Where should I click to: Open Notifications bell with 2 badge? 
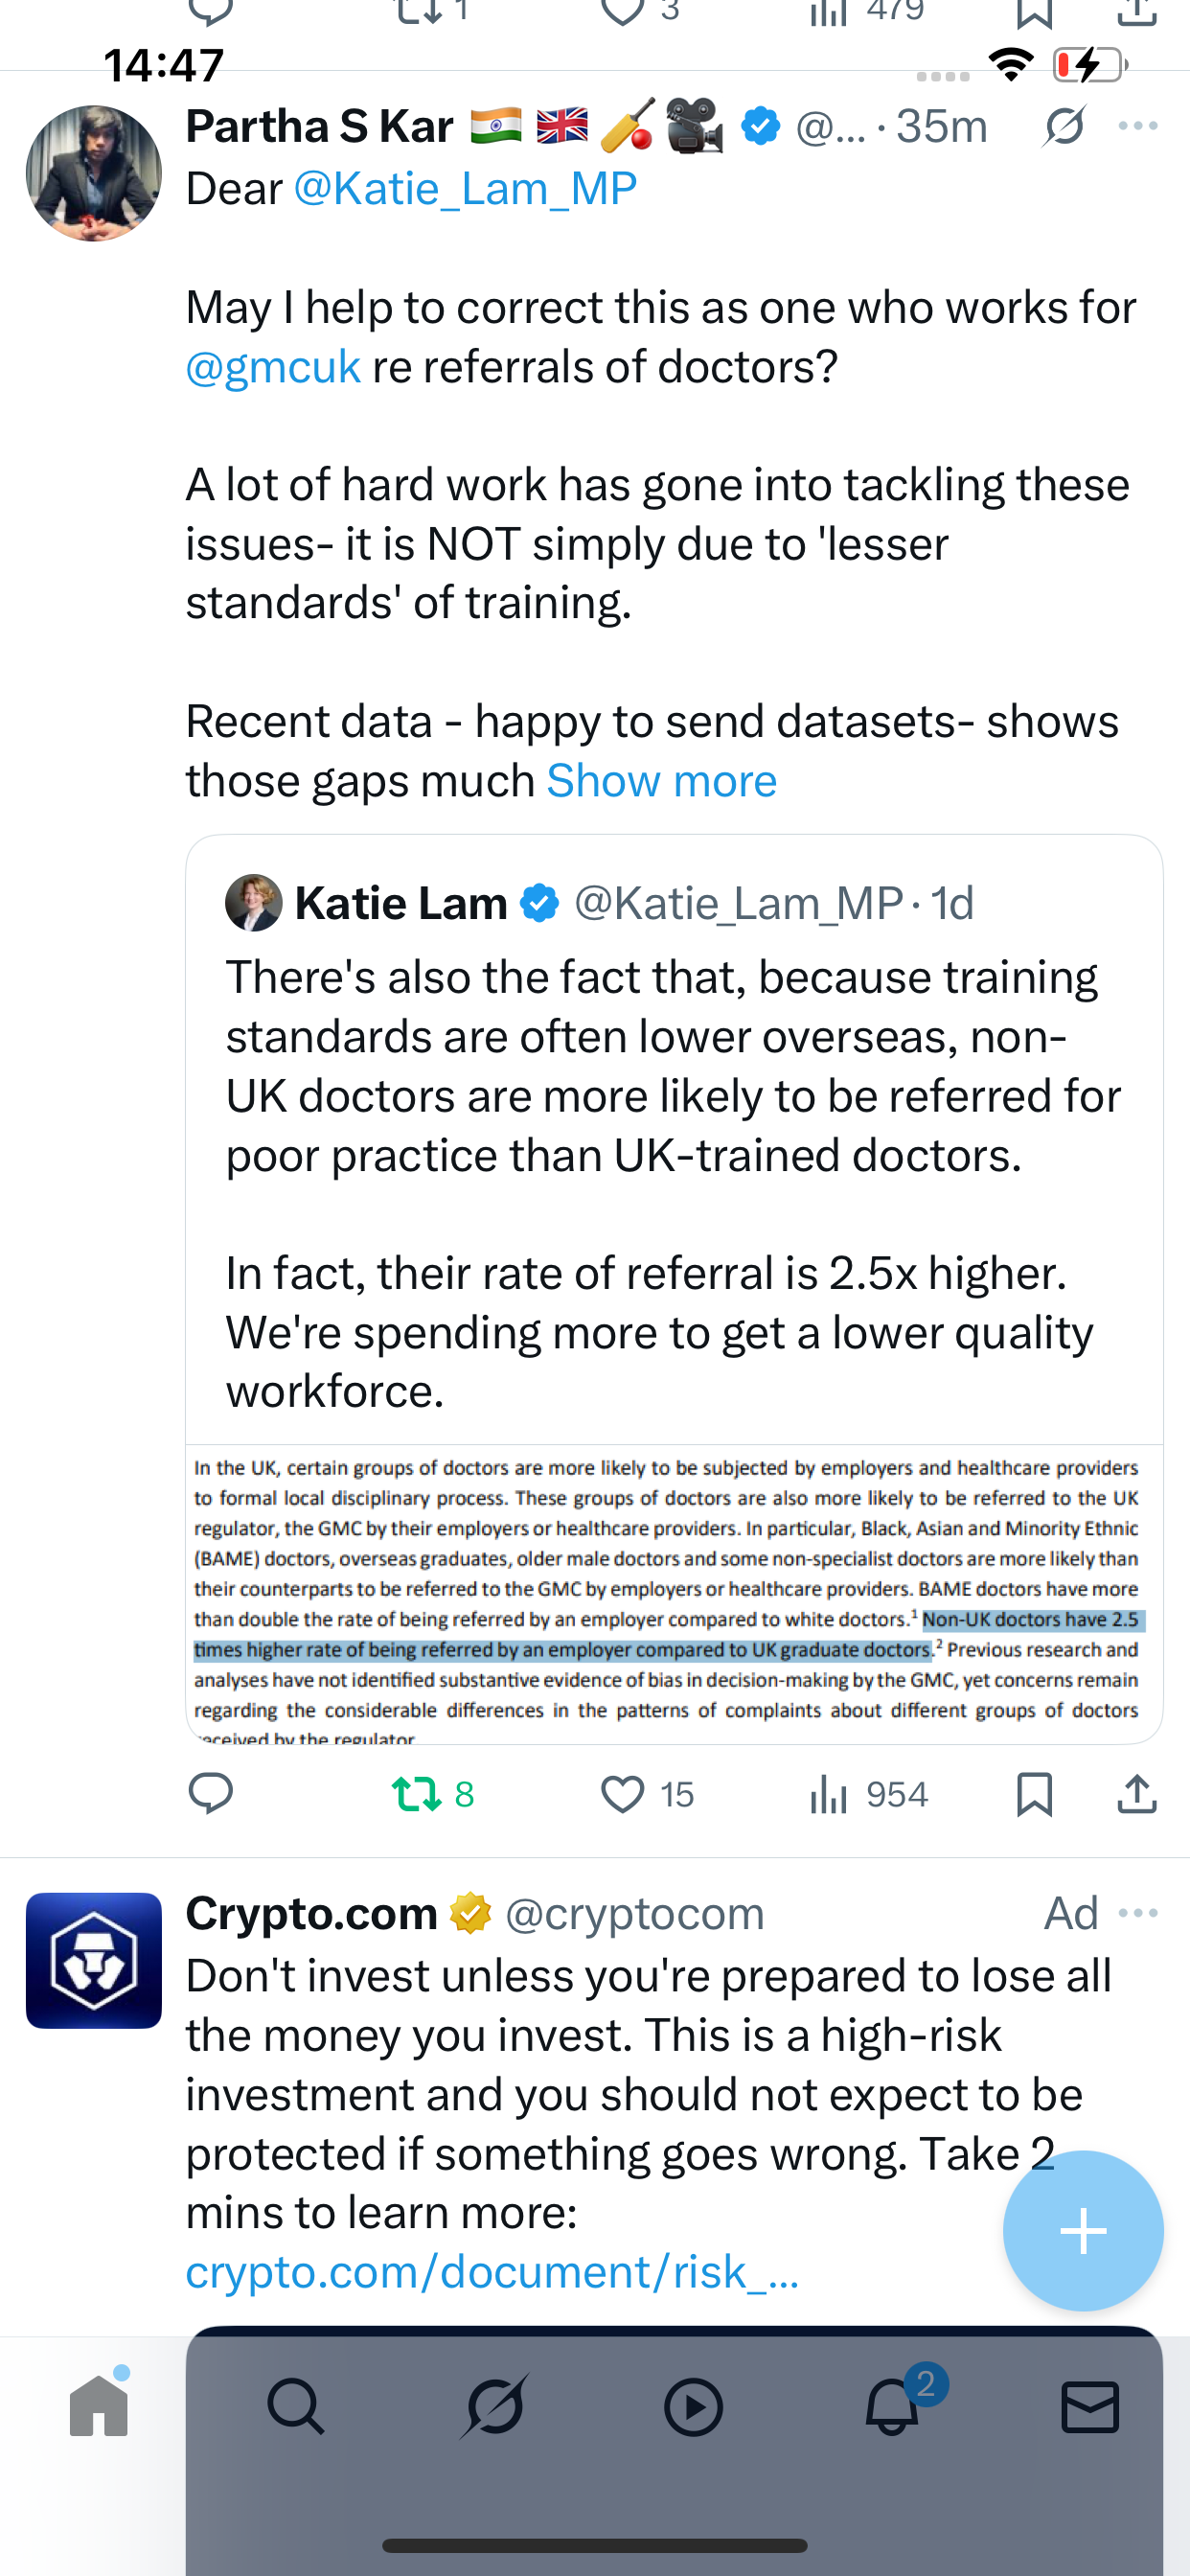coord(892,2406)
